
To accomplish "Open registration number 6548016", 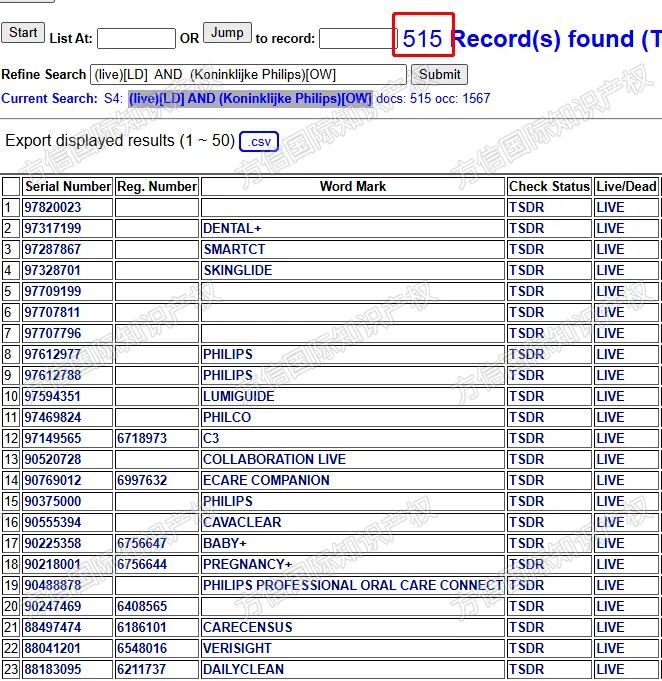I will (x=142, y=648).
